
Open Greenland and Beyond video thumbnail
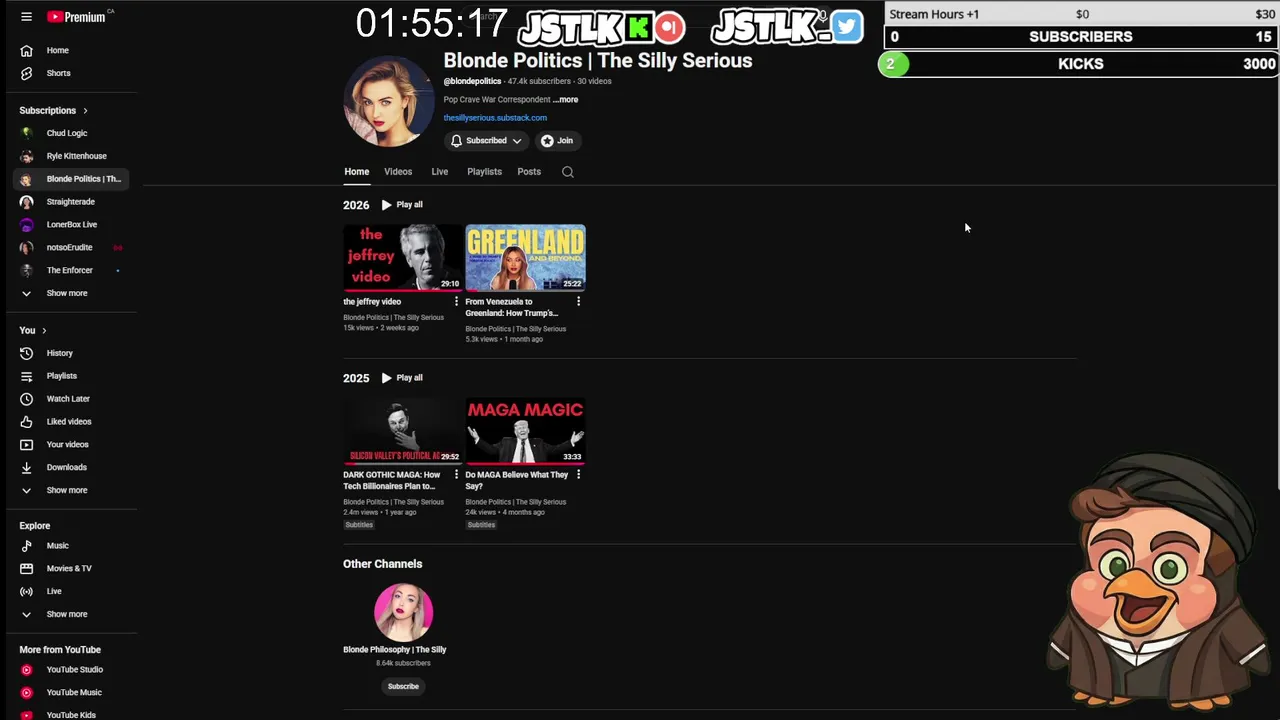[525, 258]
